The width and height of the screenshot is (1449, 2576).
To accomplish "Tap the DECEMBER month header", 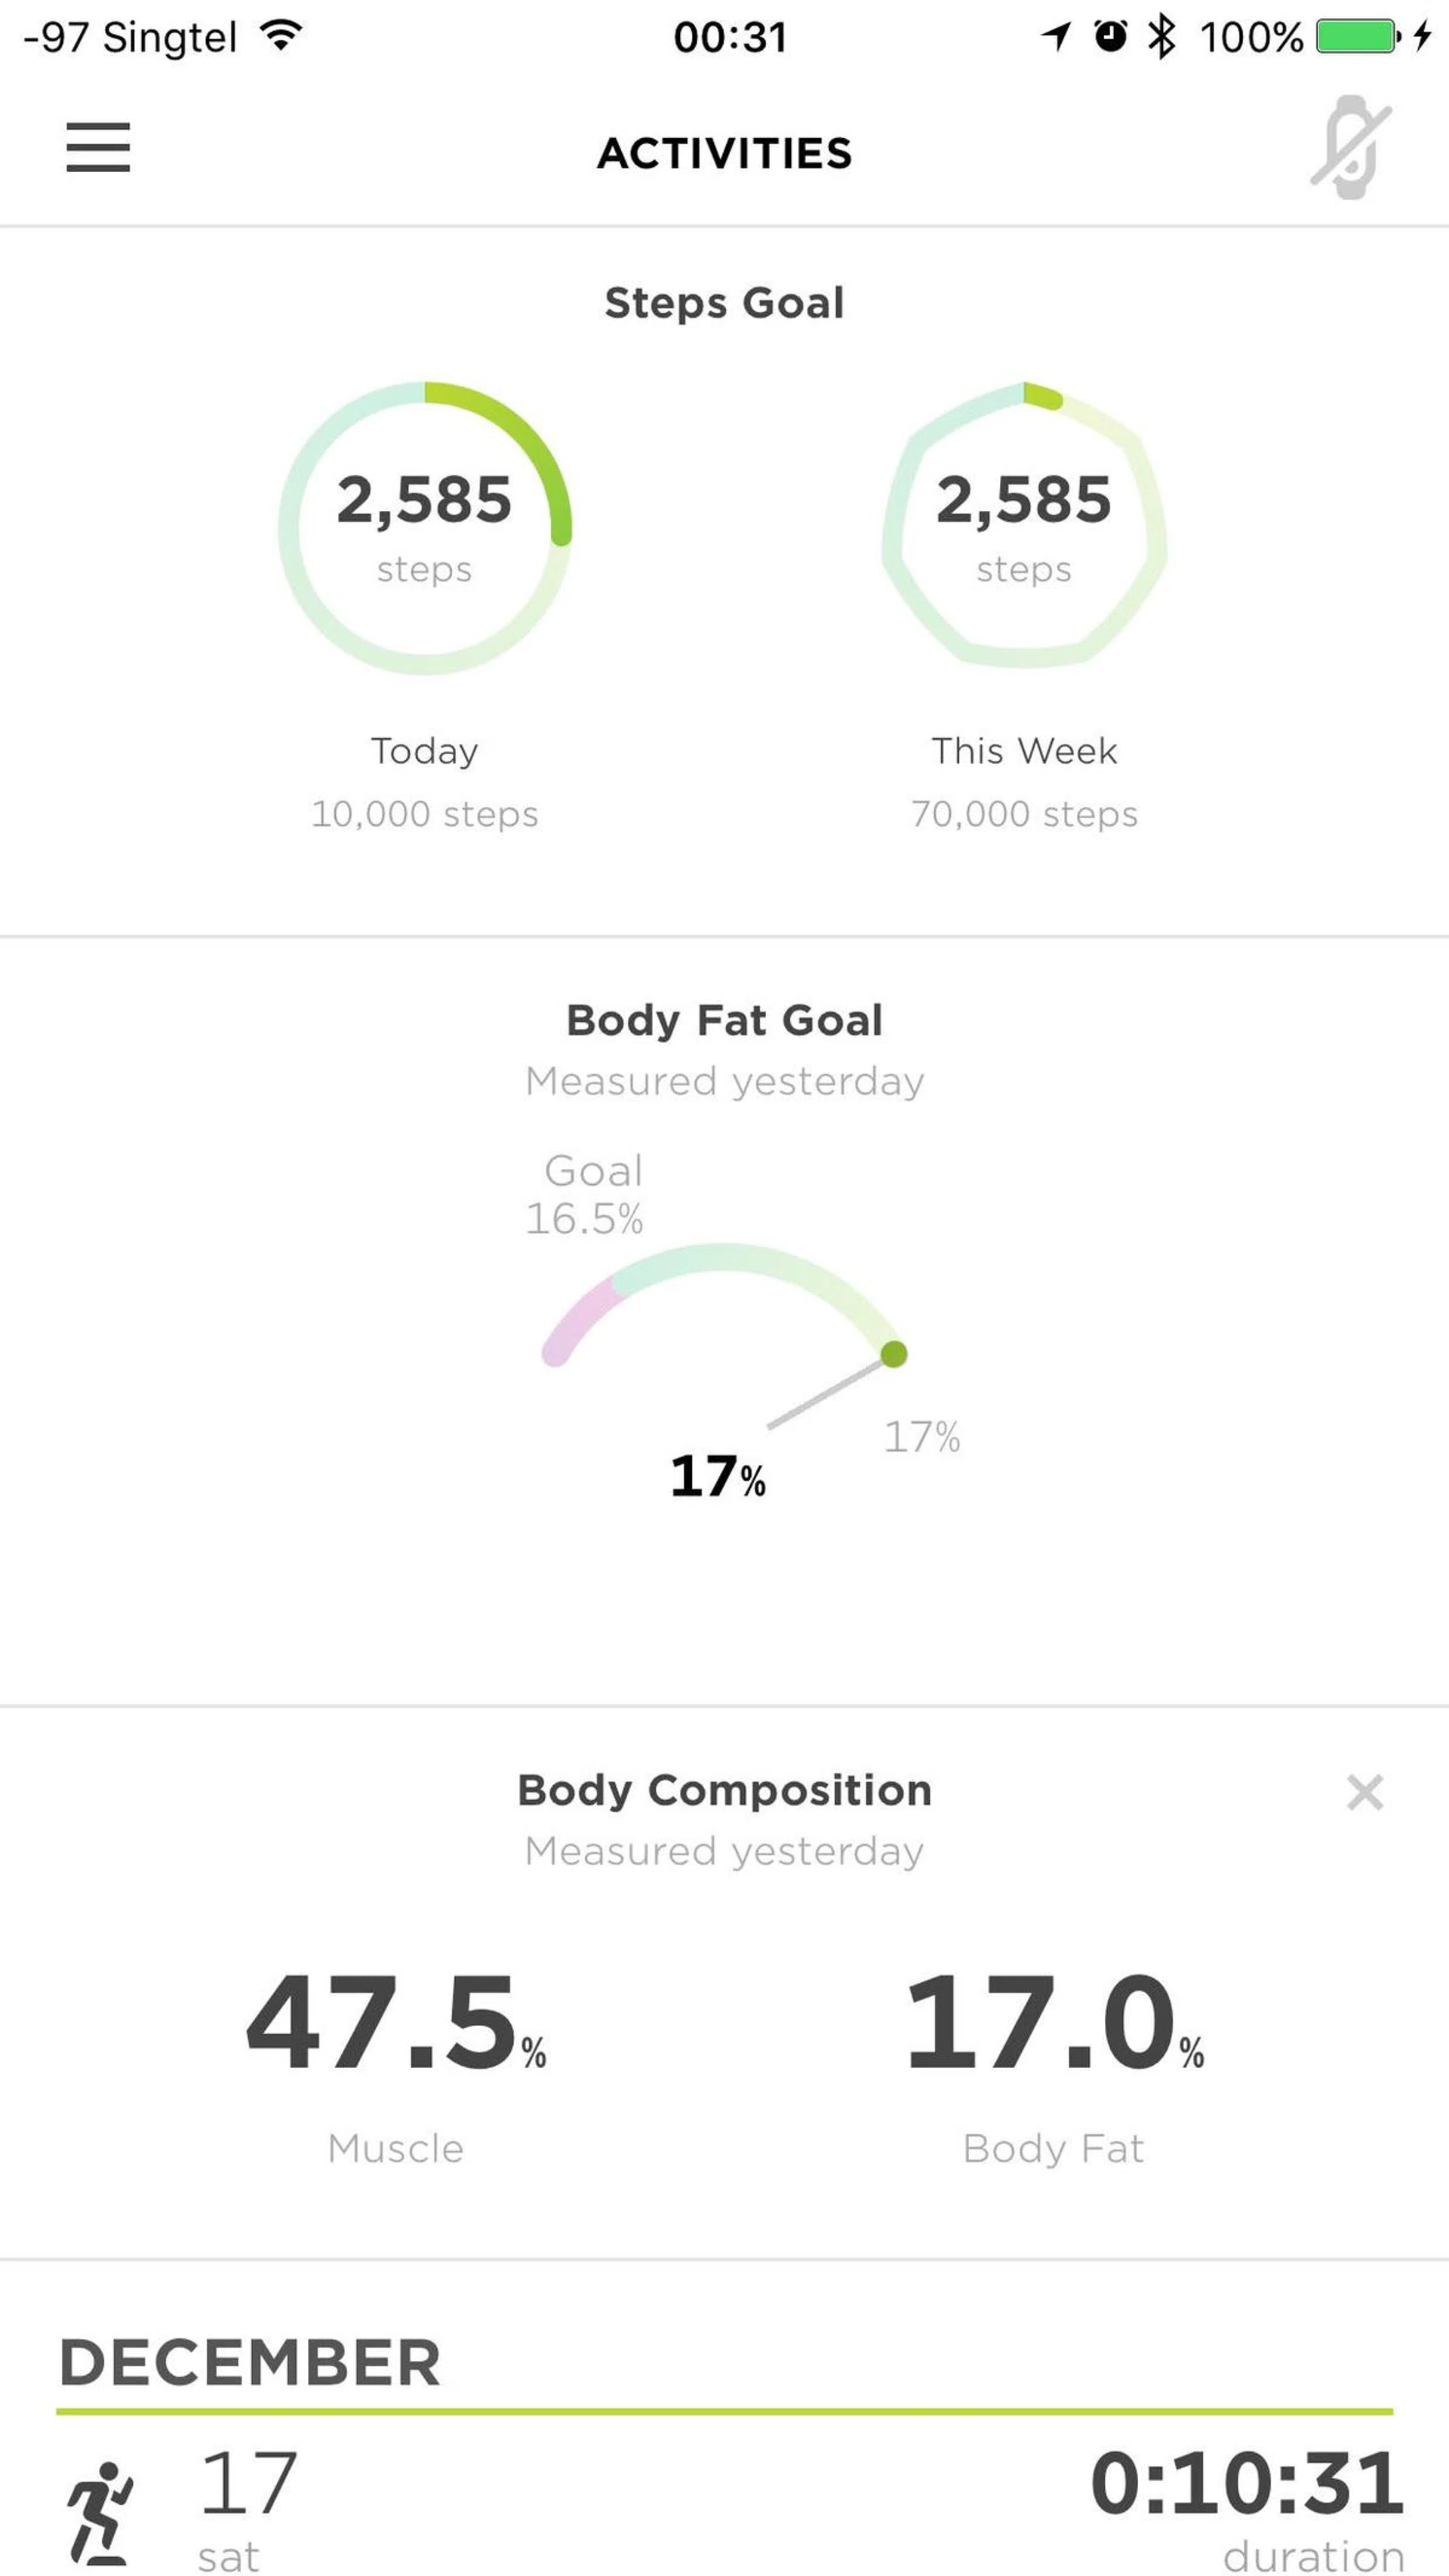I will [250, 2363].
